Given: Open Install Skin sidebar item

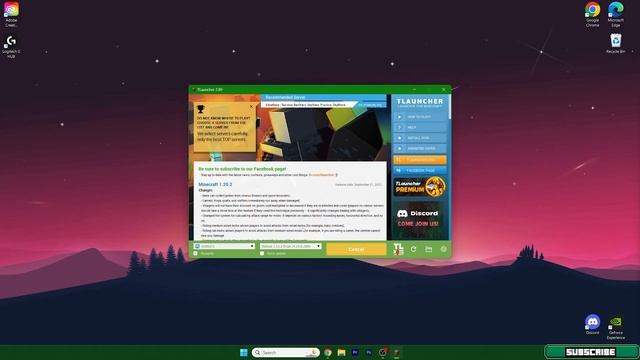Looking at the screenshot, I should click(420, 138).
